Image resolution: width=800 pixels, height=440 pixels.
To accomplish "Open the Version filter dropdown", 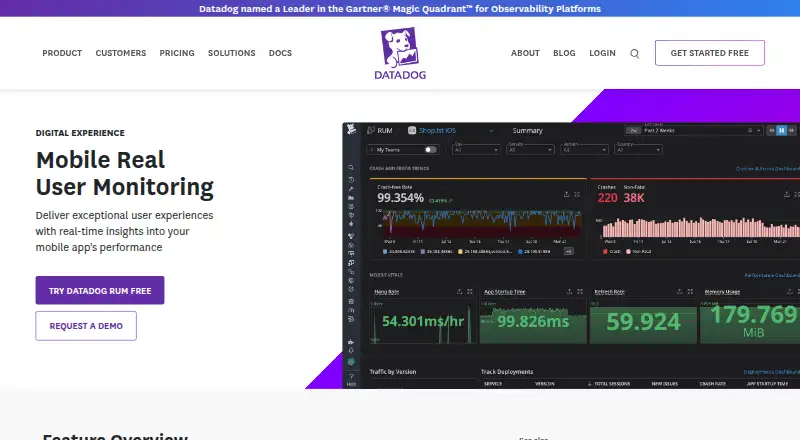I will pos(584,150).
